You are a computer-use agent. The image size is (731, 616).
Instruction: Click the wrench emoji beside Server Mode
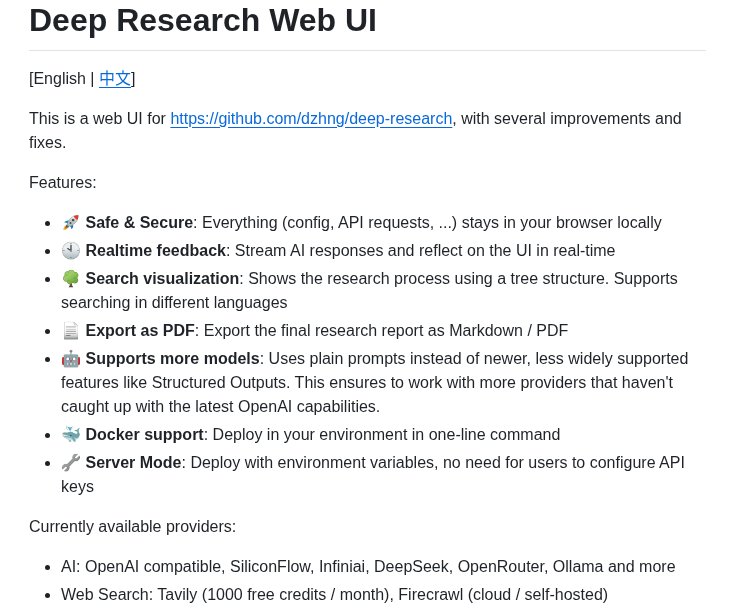(x=71, y=463)
